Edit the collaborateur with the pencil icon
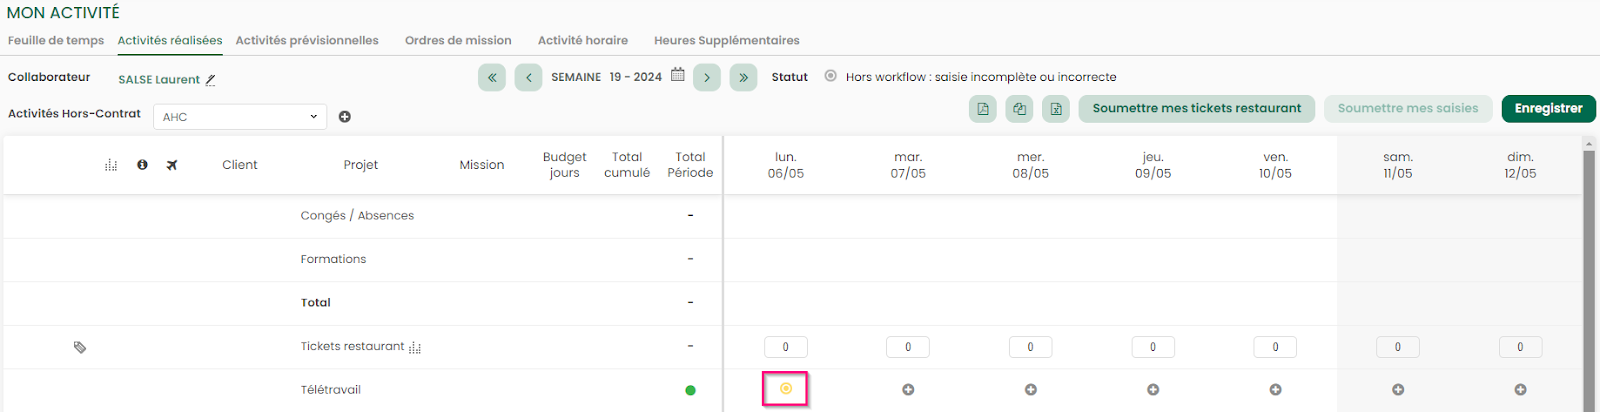This screenshot has height=412, width=1600. 210,80
